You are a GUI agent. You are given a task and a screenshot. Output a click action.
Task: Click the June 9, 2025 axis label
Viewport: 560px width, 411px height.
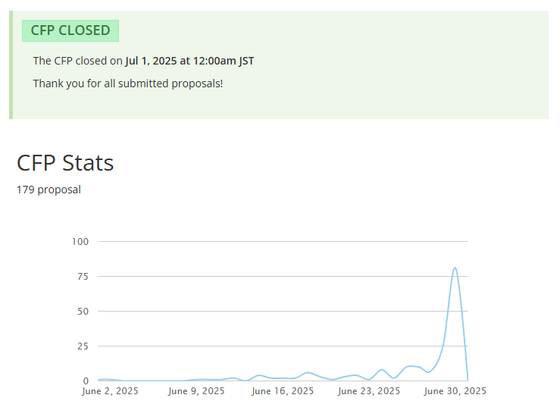196,391
